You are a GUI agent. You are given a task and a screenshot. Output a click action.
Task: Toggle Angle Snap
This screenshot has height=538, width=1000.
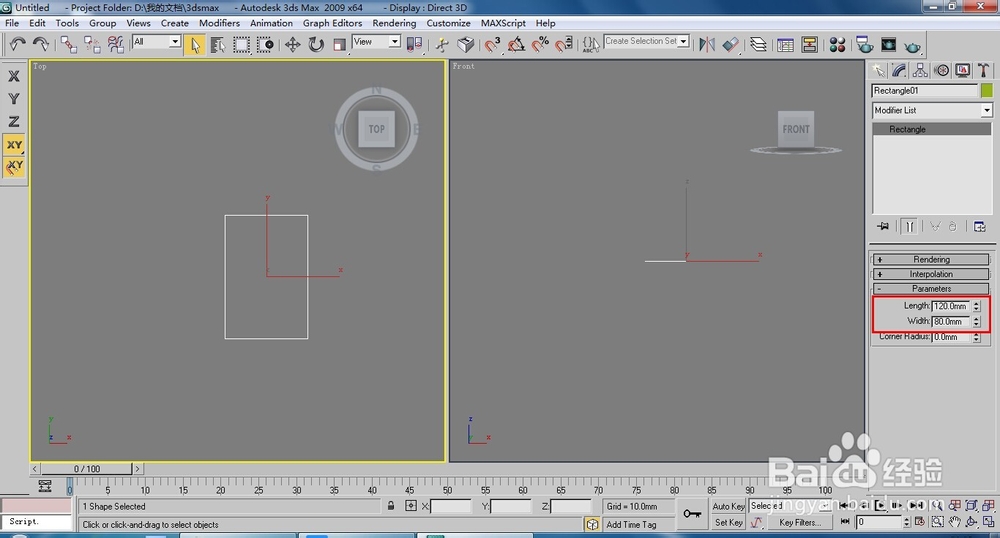coord(516,45)
